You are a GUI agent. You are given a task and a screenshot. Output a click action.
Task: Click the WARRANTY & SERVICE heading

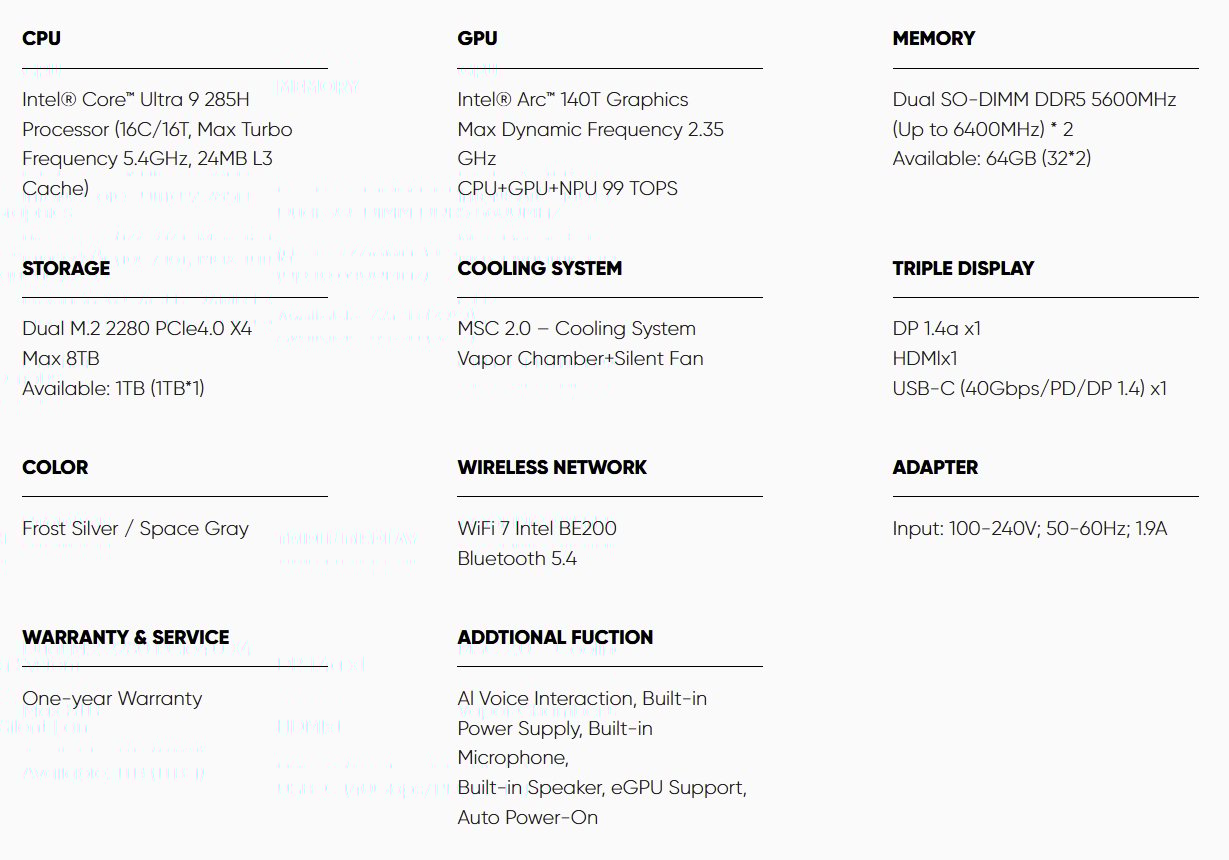(x=126, y=637)
